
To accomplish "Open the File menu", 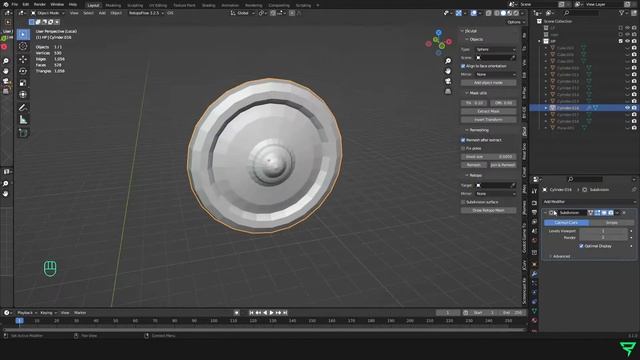I will coord(15,4).
